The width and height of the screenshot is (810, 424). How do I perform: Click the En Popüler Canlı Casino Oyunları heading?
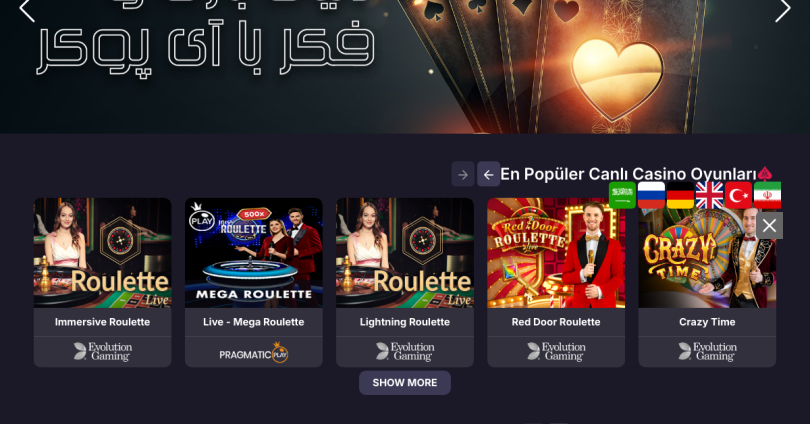[628, 174]
